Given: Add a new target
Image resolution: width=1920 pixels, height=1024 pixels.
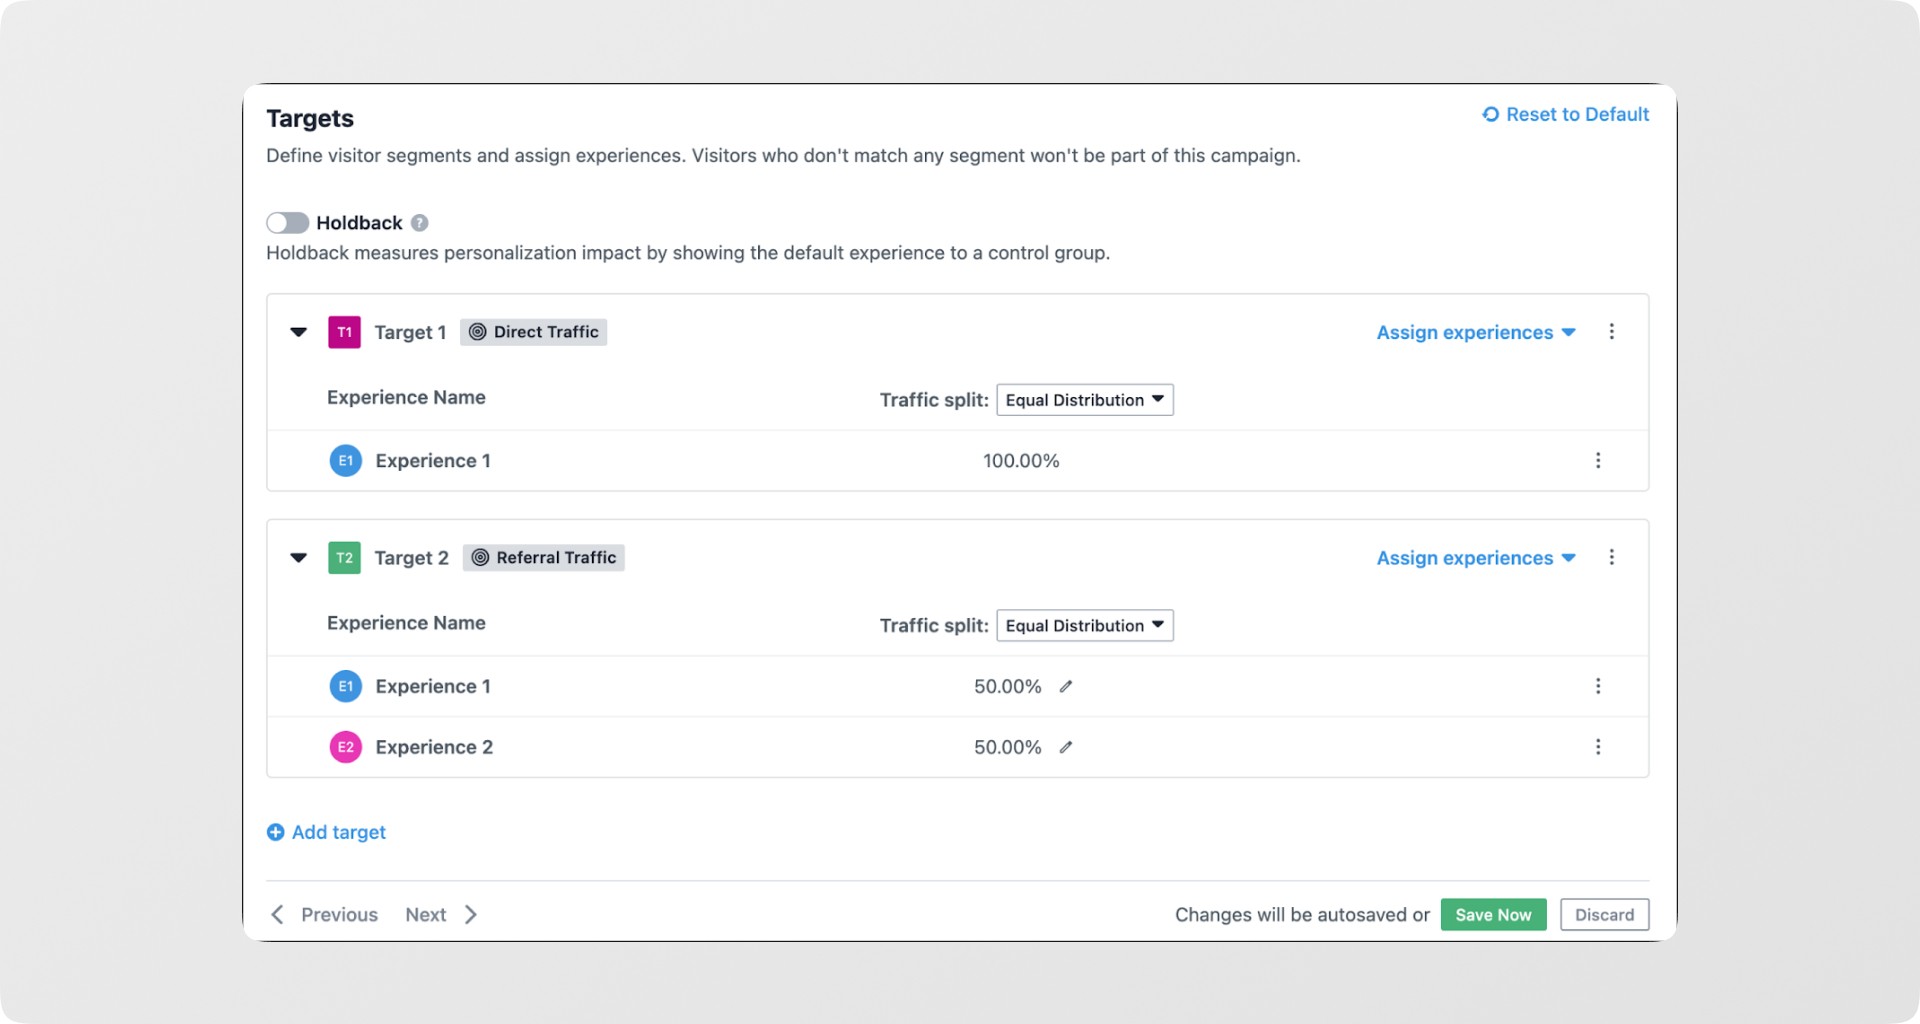Looking at the screenshot, I should [x=327, y=832].
